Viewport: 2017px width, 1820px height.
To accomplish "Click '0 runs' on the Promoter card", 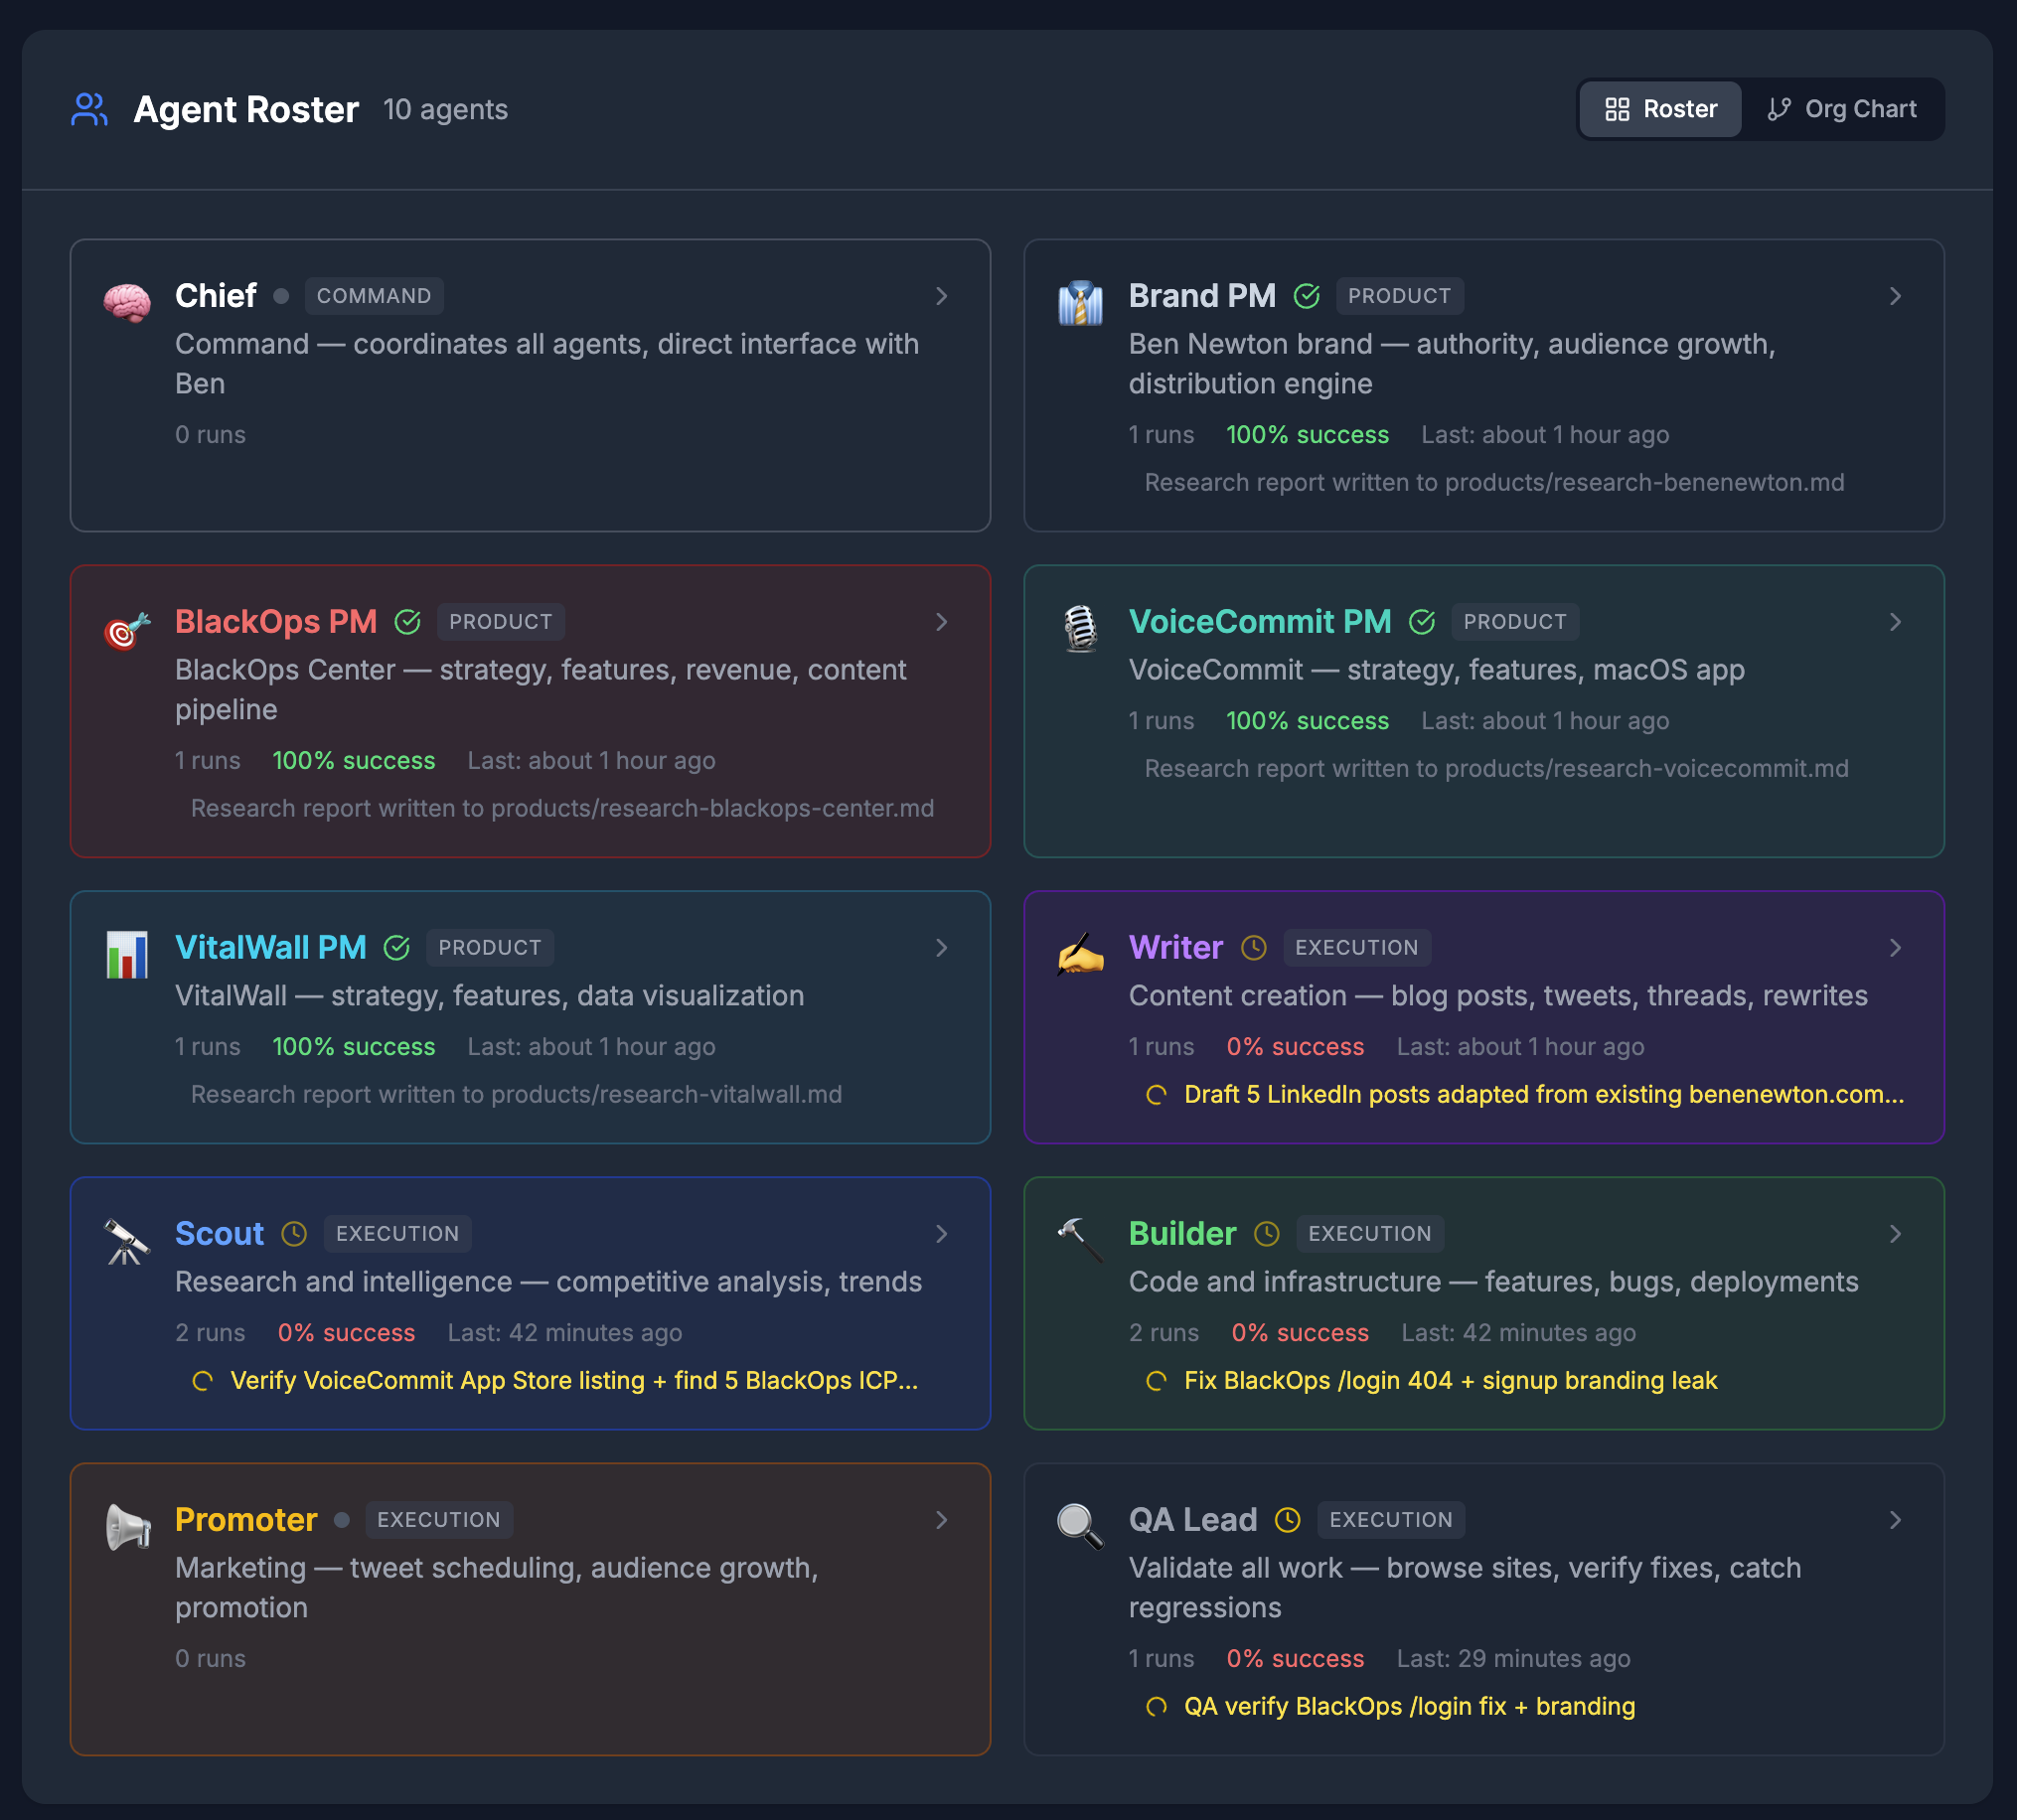I will tap(210, 1659).
